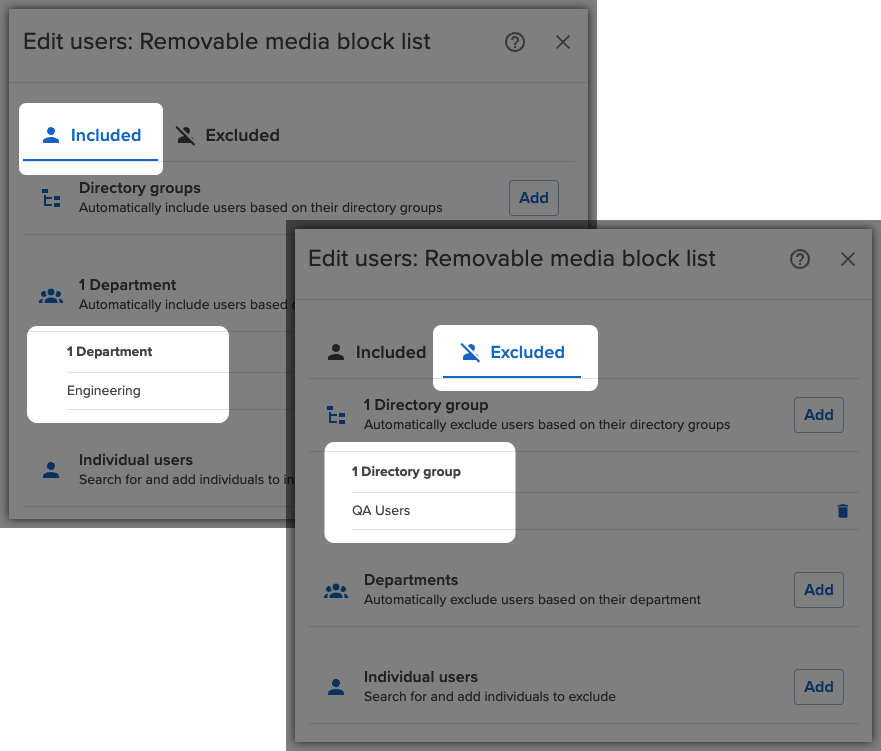Open help via question mark on back dialog
Screen dimensions: 881x751
click(514, 42)
